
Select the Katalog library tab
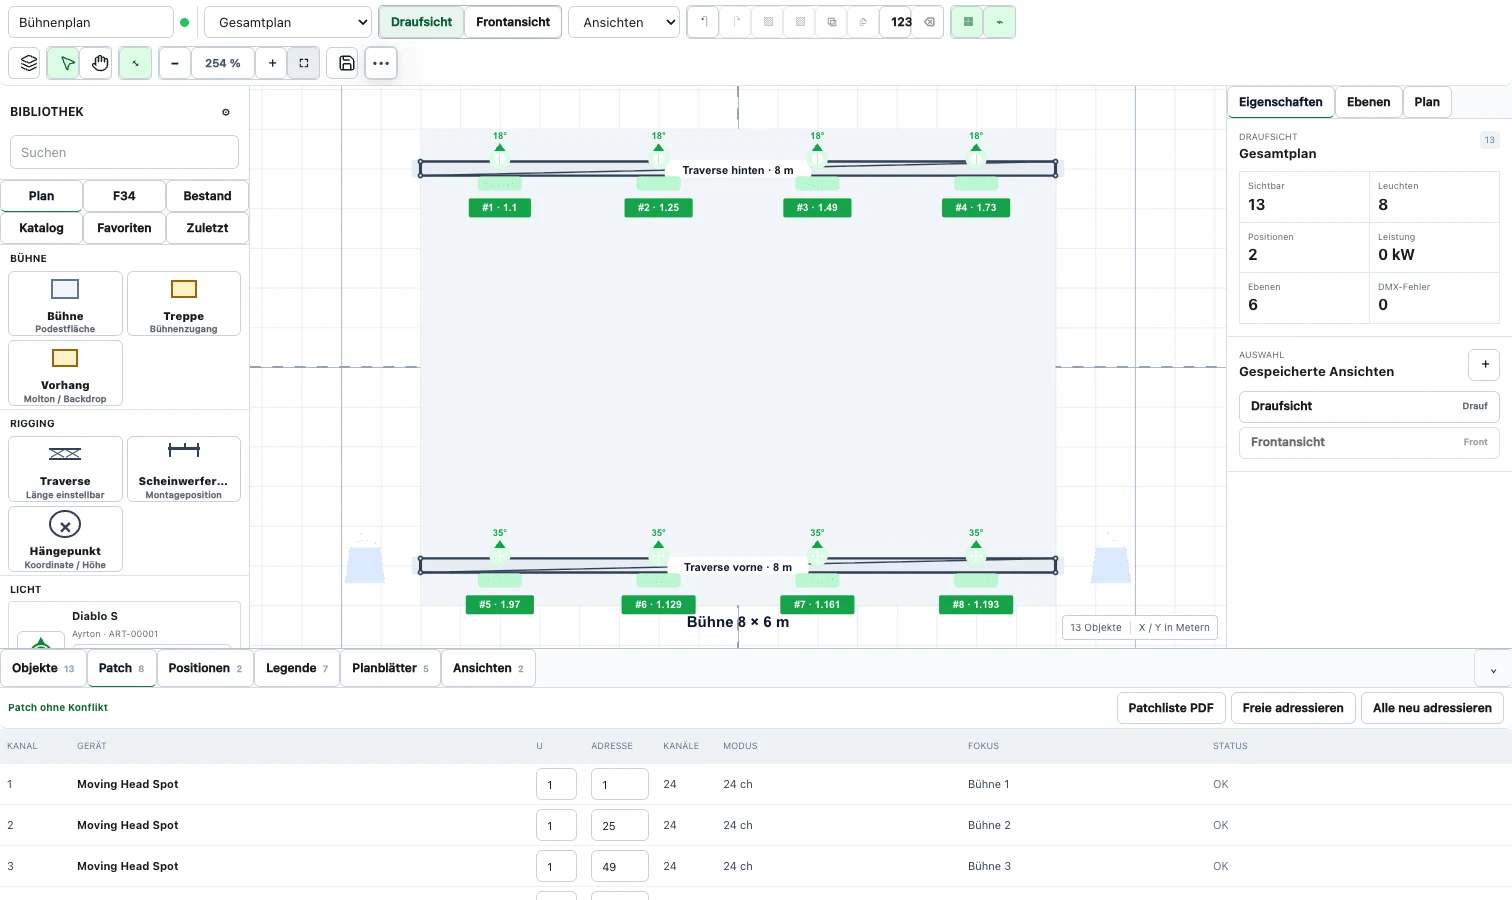pos(41,228)
